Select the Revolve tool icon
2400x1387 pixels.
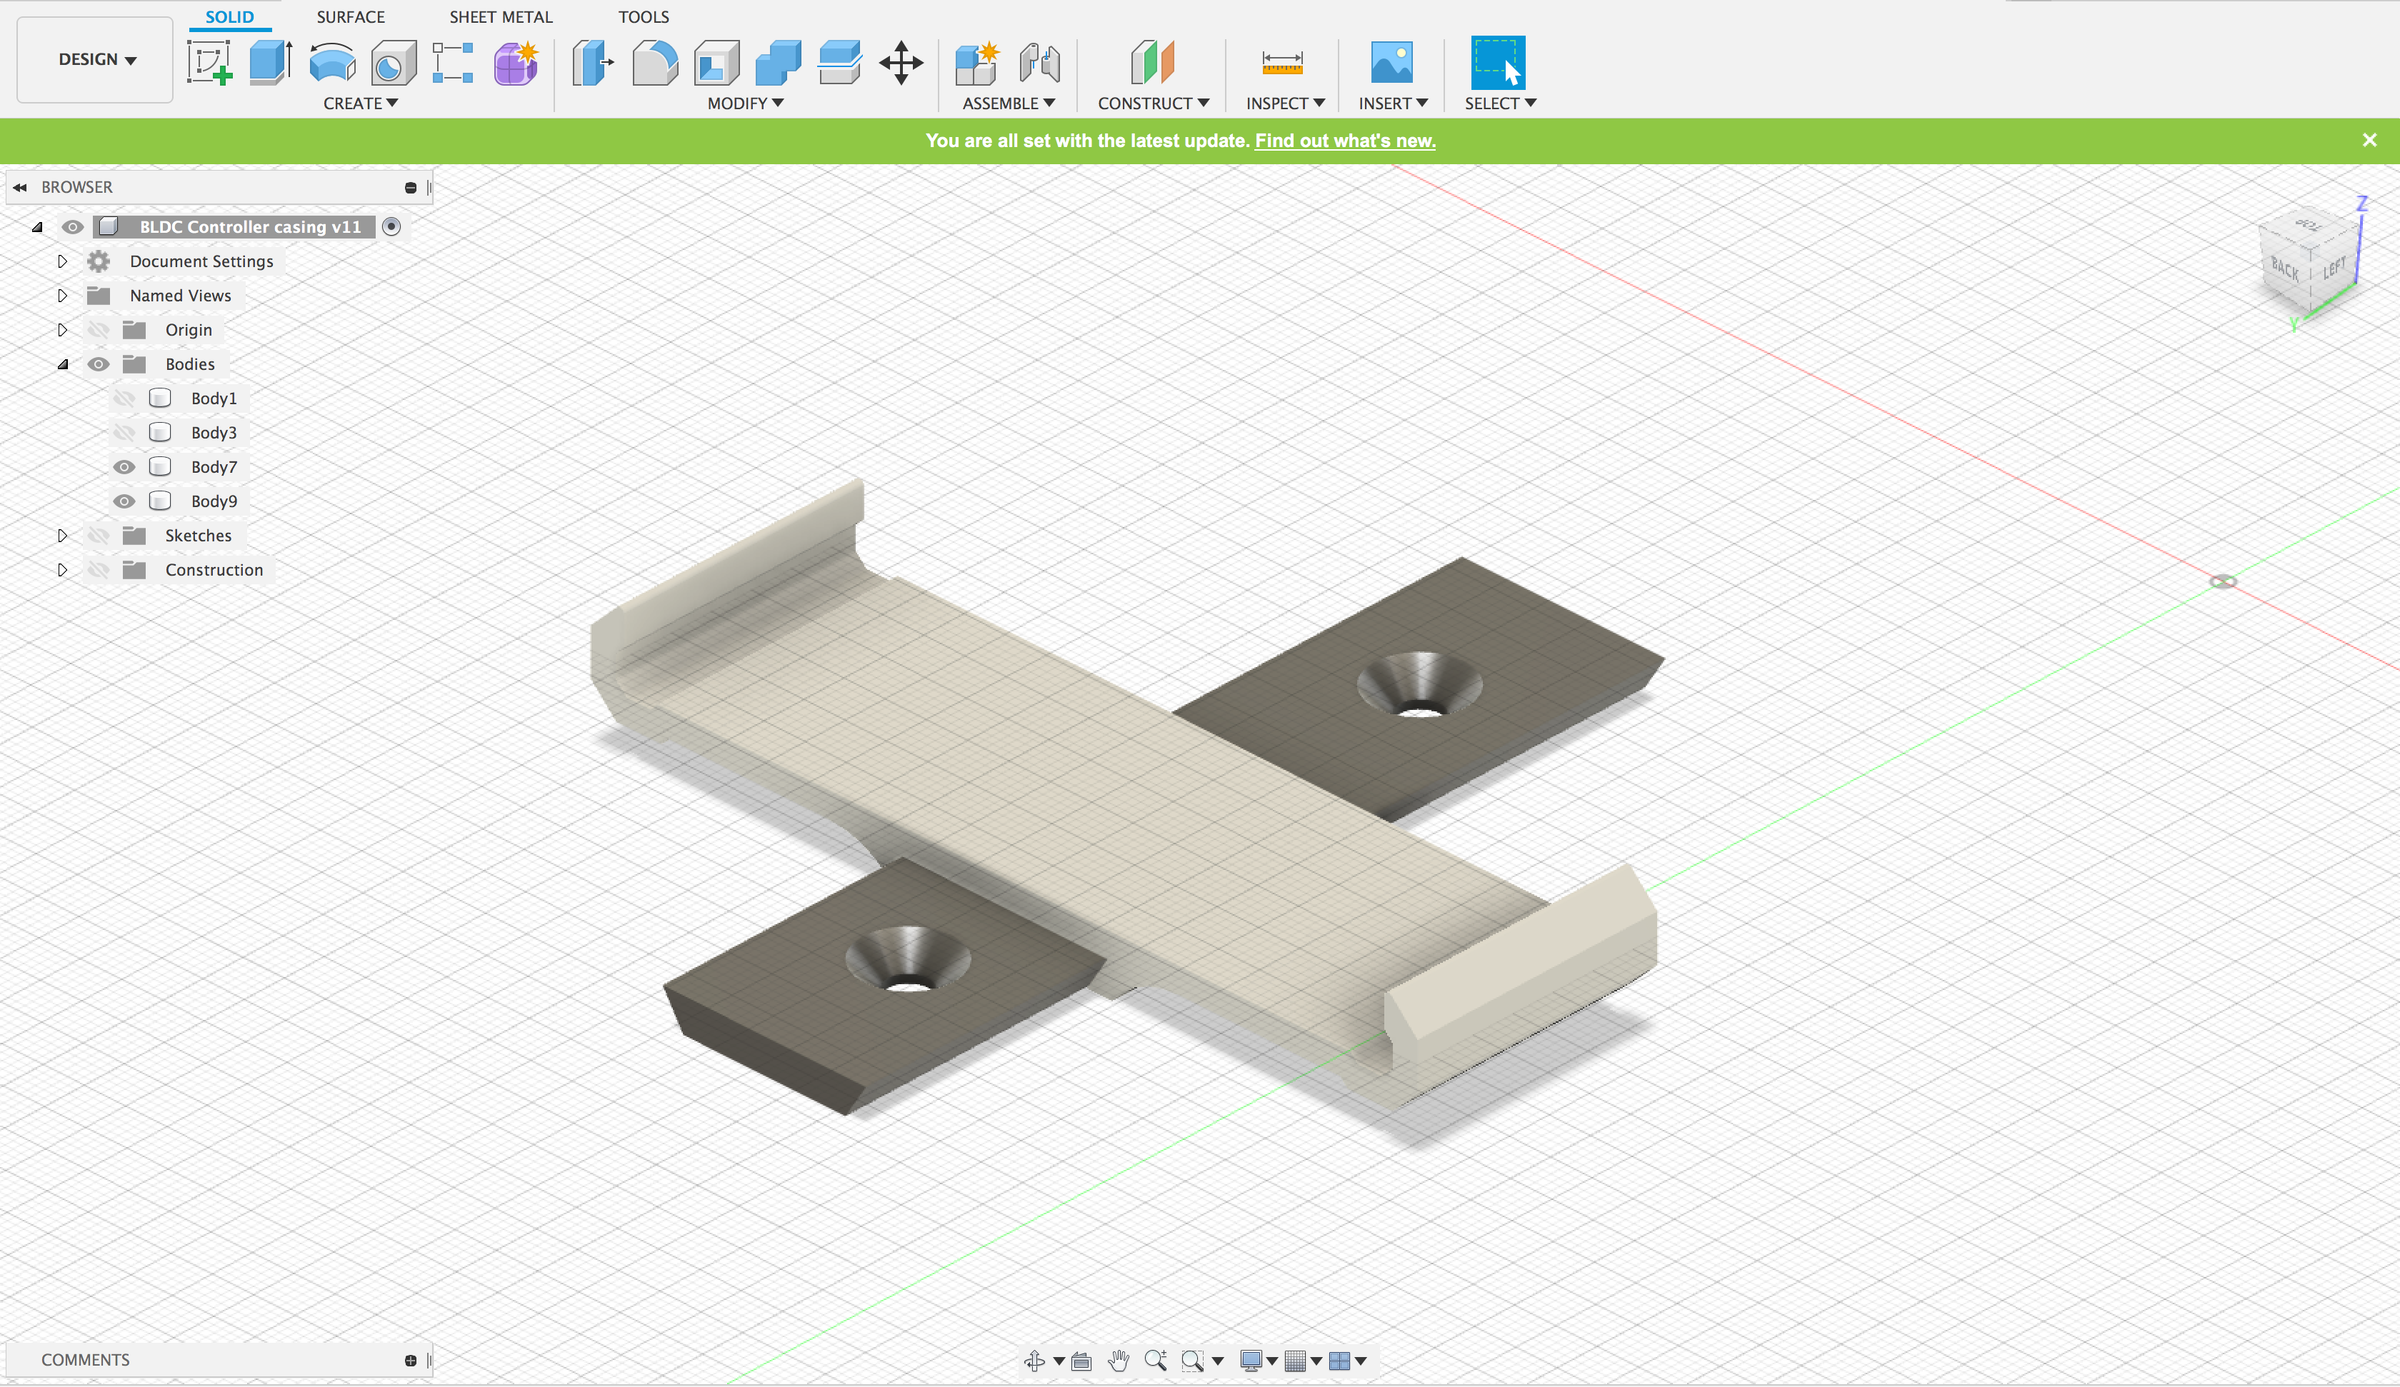coord(332,63)
